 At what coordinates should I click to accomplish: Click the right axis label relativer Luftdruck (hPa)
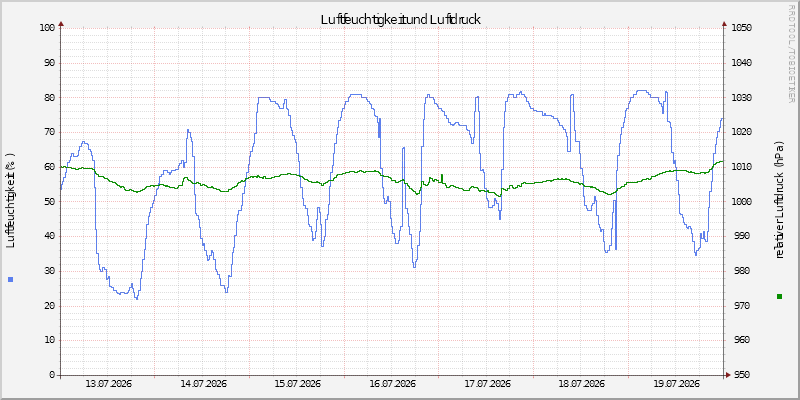pyautogui.click(x=779, y=200)
